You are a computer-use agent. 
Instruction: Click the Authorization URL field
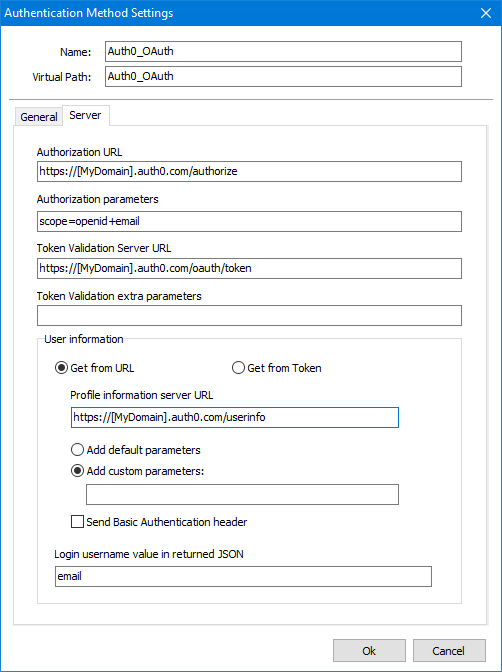point(249,171)
